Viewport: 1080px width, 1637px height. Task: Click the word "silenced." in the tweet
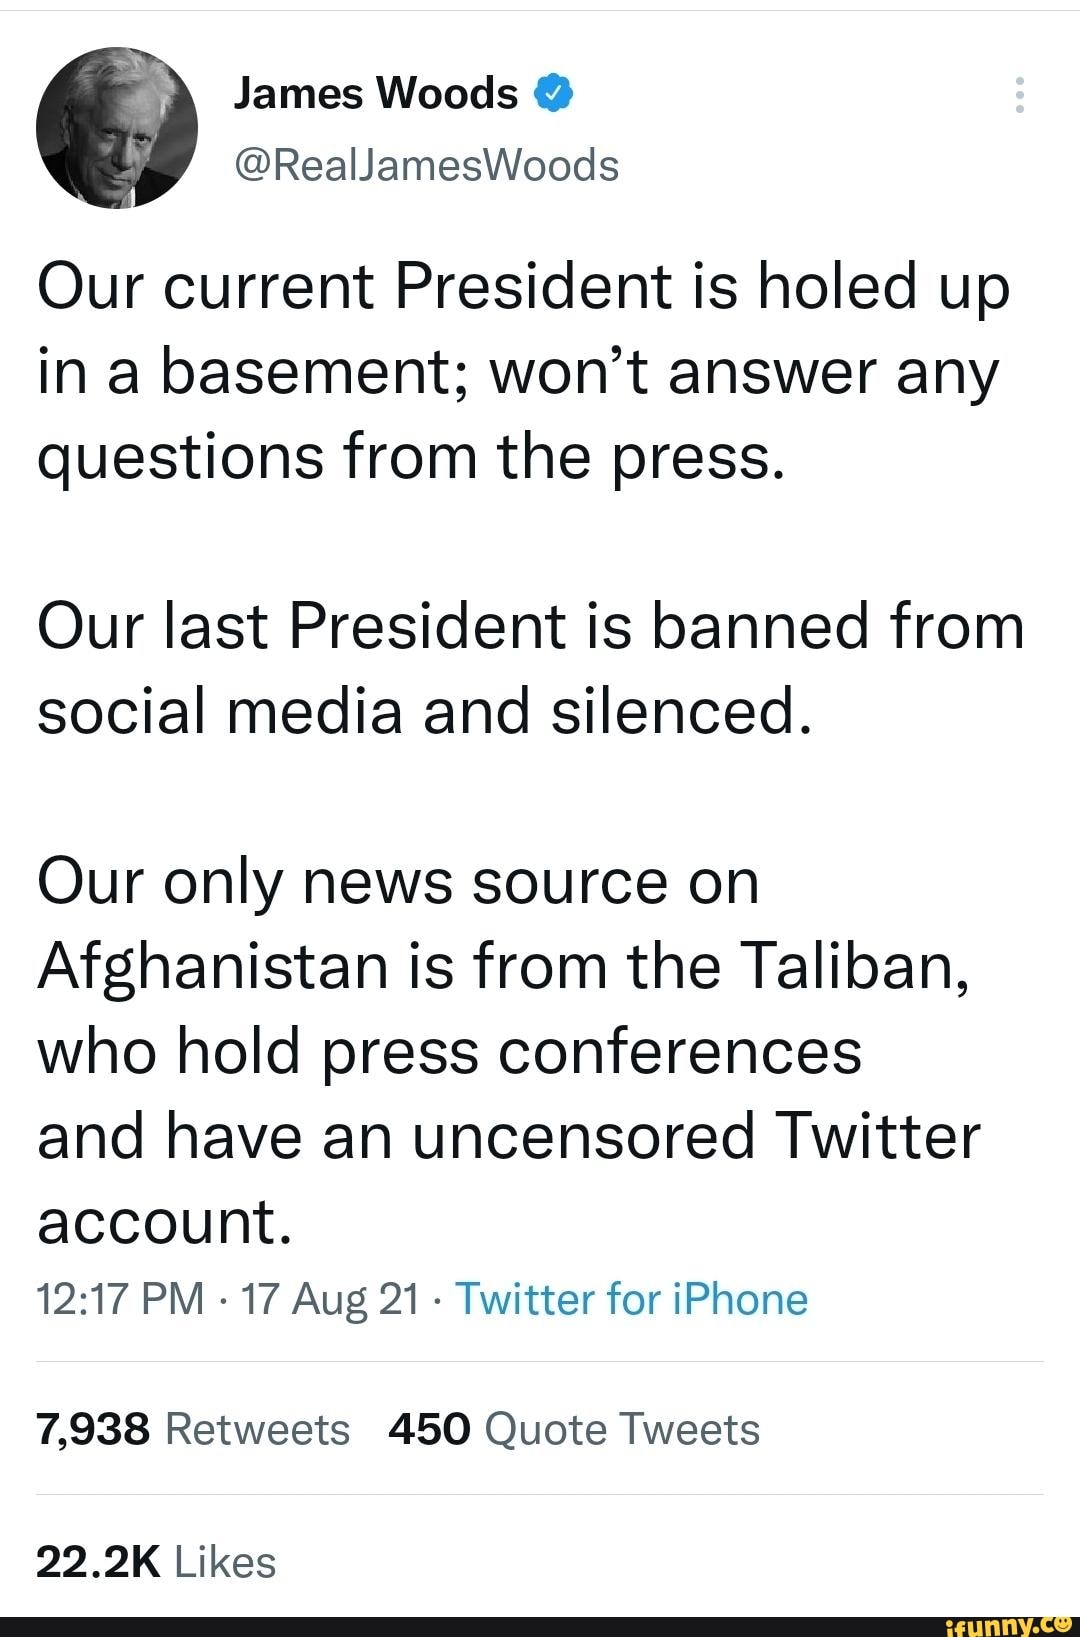(681, 711)
